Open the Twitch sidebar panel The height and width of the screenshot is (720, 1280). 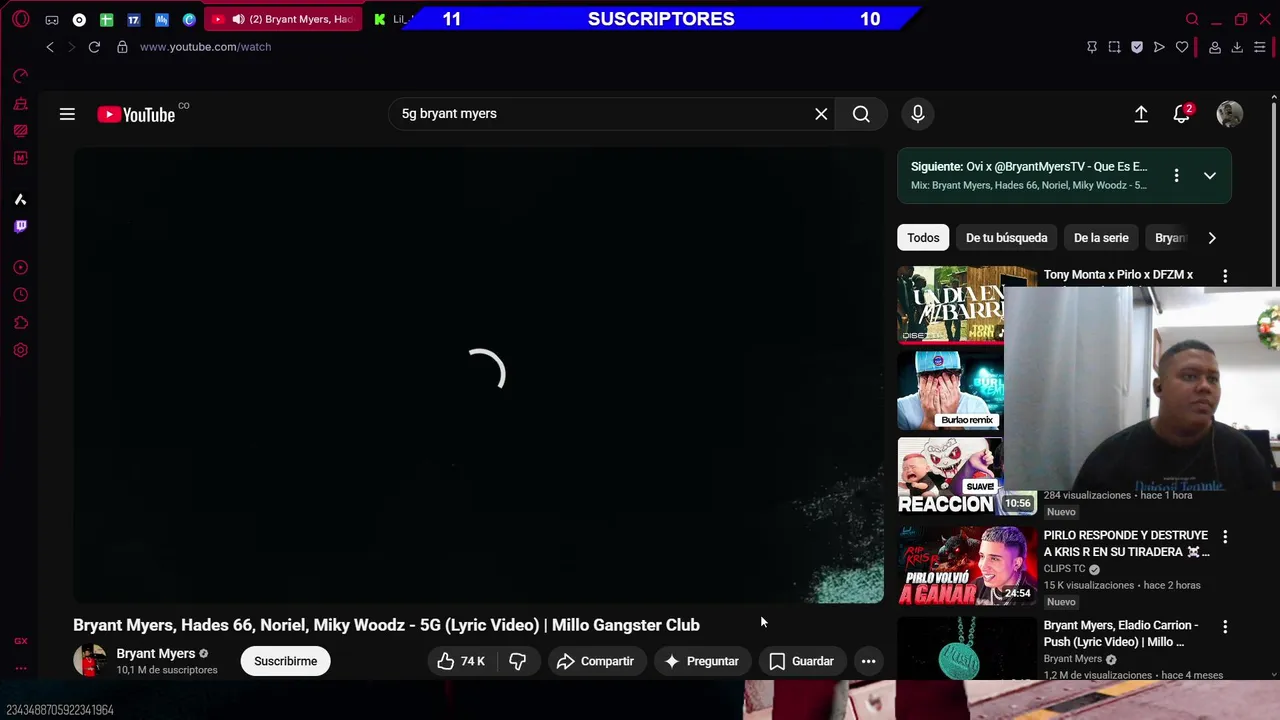coord(20,226)
